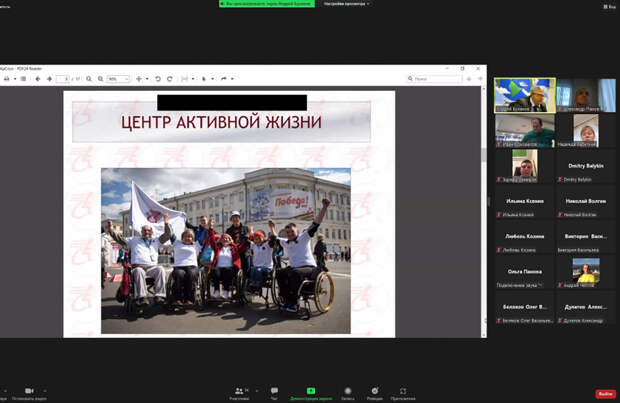The width and height of the screenshot is (620, 403).
Task: Select the Беляков Олег participant tile
Action: [525, 307]
